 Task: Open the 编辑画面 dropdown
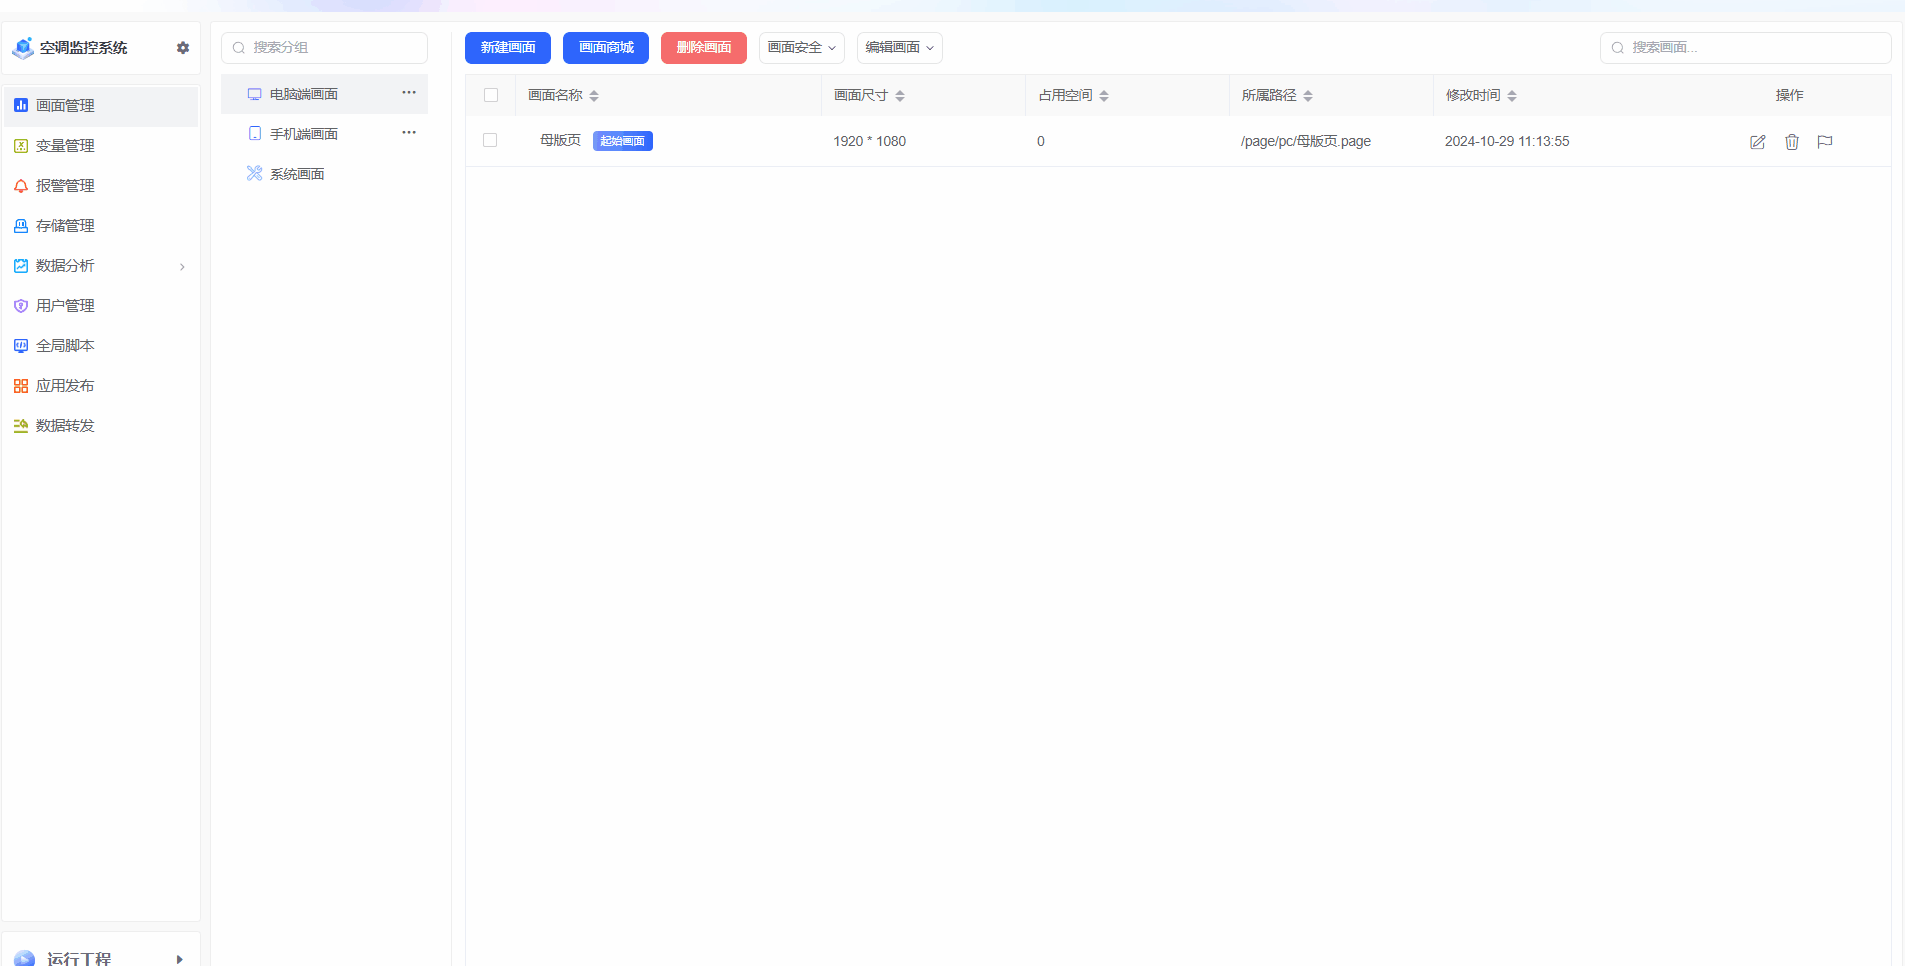pyautogui.click(x=898, y=47)
